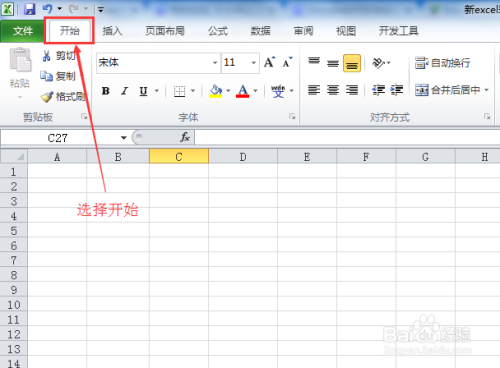This screenshot has width=500, height=368.
Task: Click the Undo icon
Action: pos(48,9)
